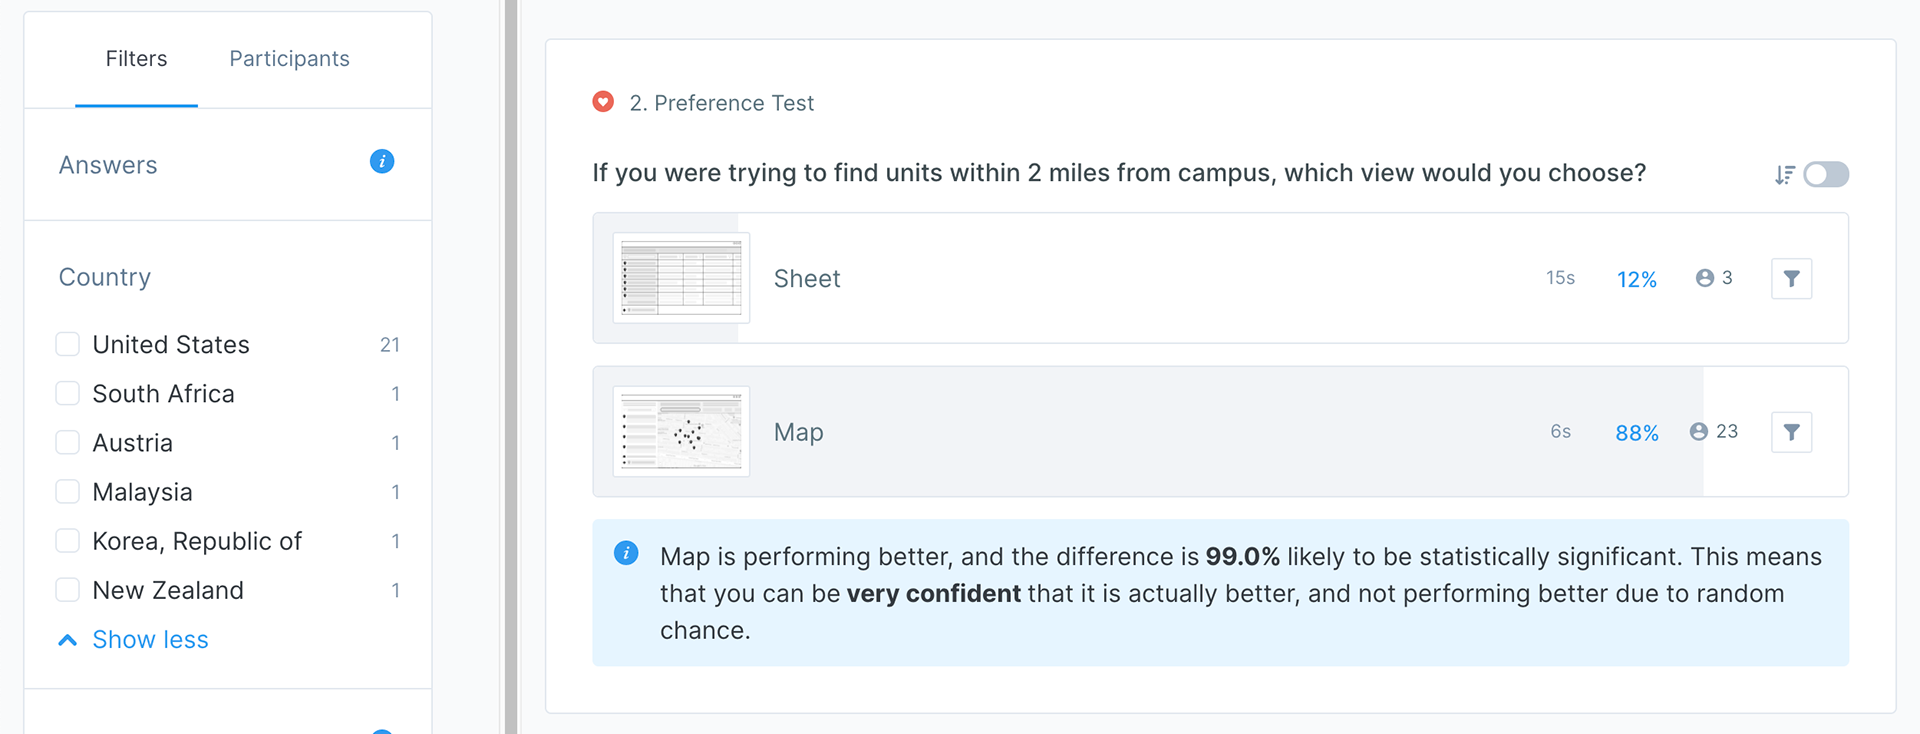Click the participant icon beside 3
The image size is (1920, 734).
tap(1704, 278)
